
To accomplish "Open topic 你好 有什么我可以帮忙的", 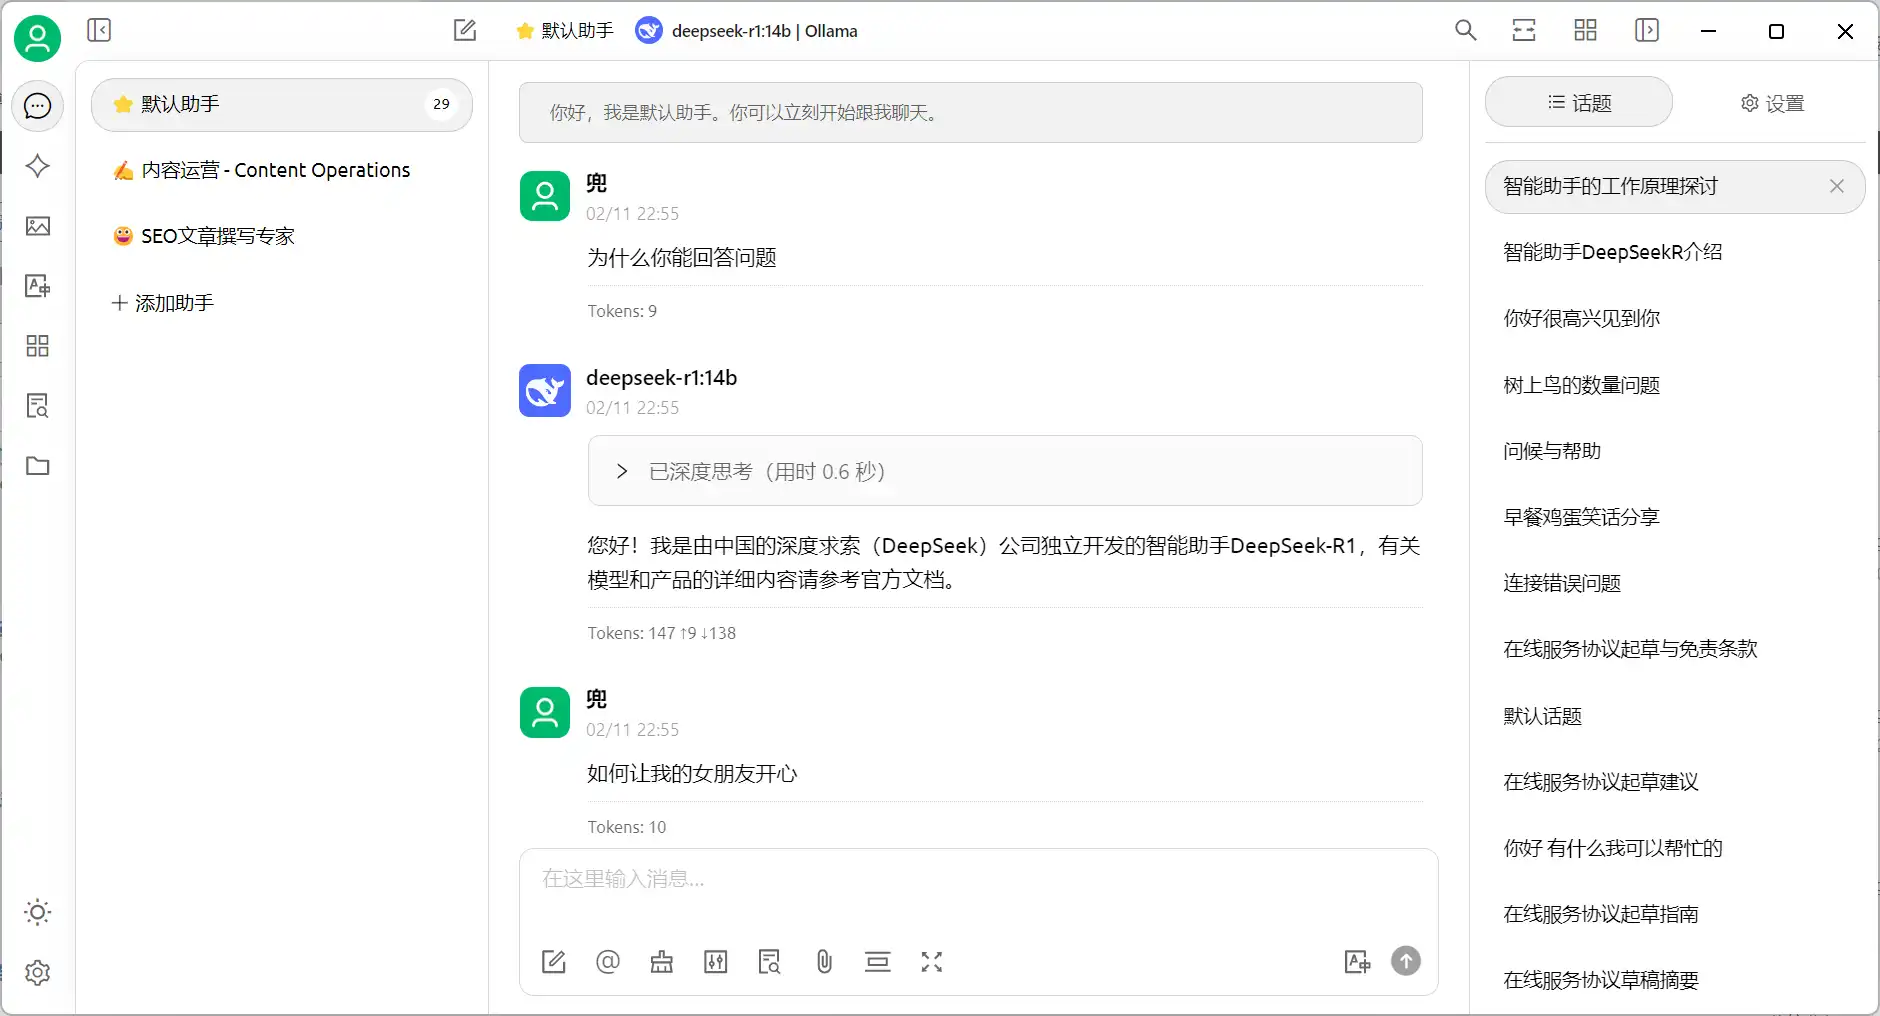I will 1675,848.
